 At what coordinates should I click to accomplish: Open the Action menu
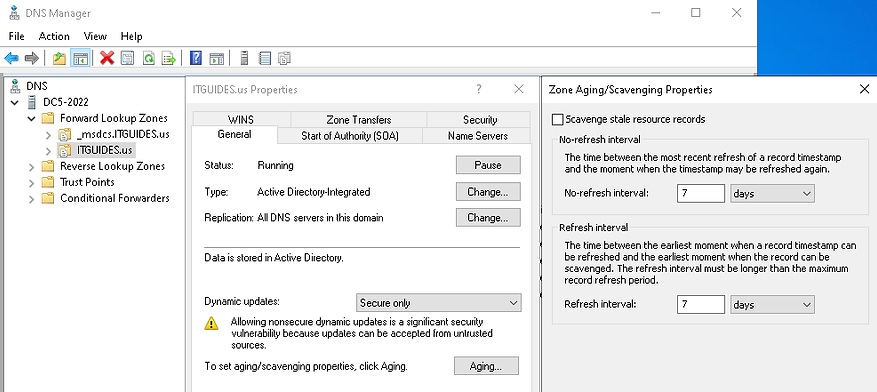[x=54, y=36]
